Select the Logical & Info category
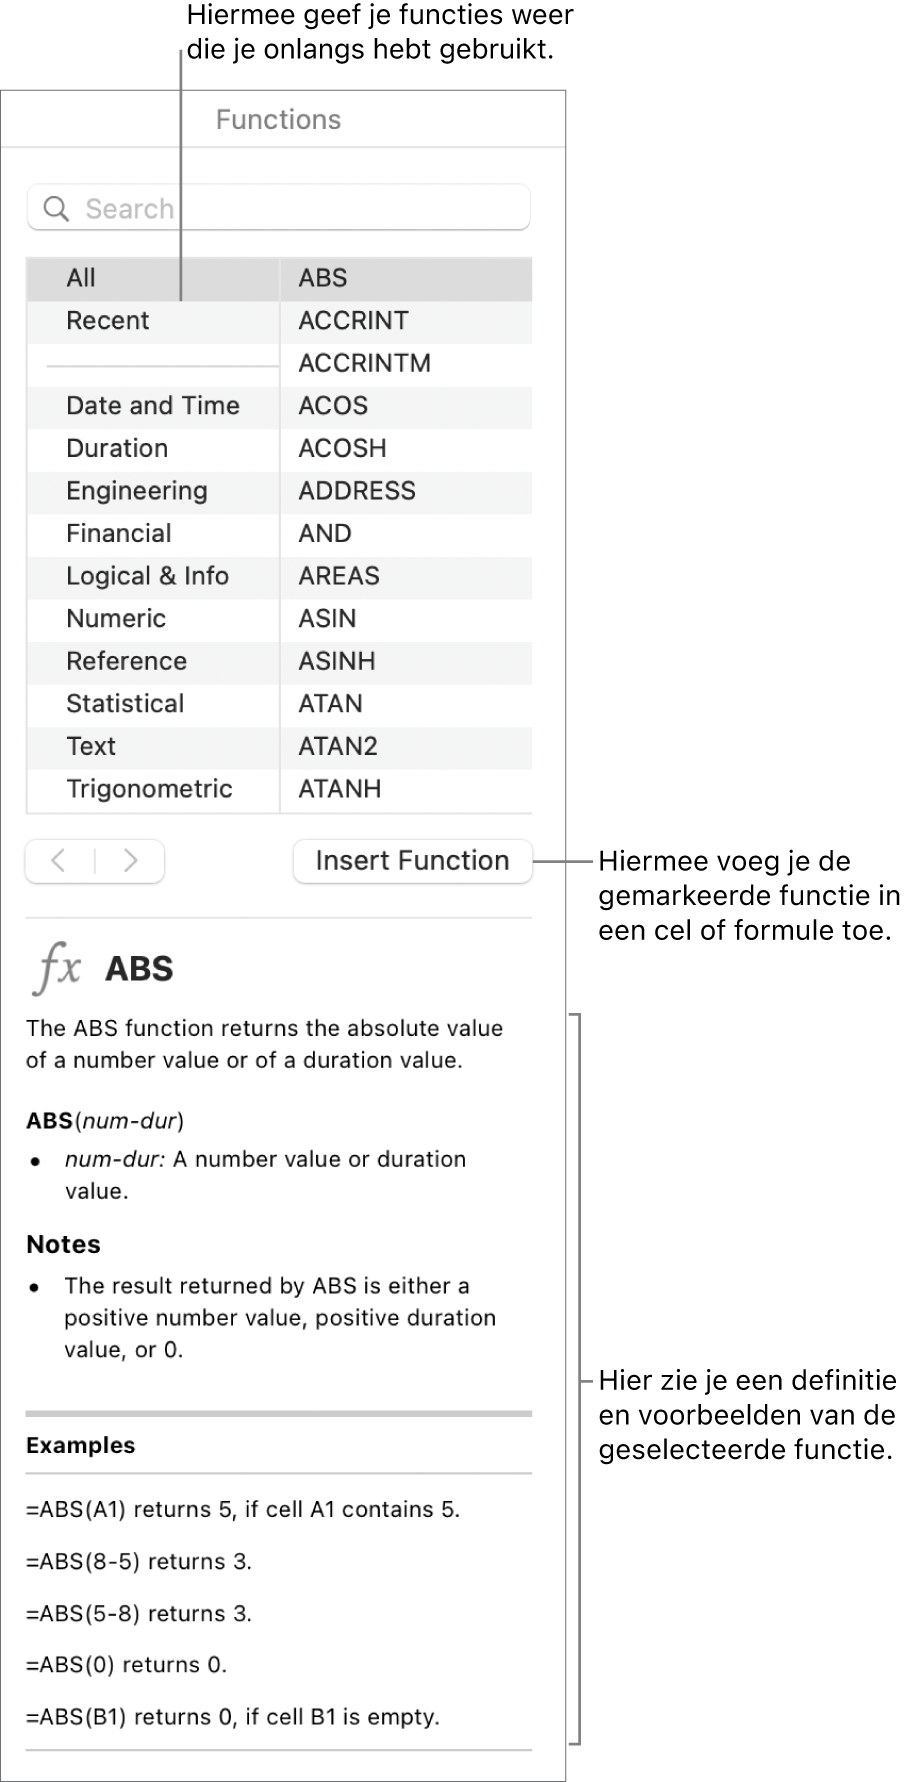918x1782 pixels. (147, 576)
